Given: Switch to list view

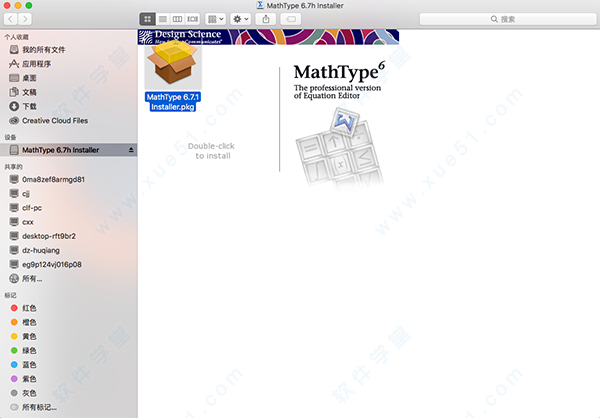Looking at the screenshot, I should point(163,19).
